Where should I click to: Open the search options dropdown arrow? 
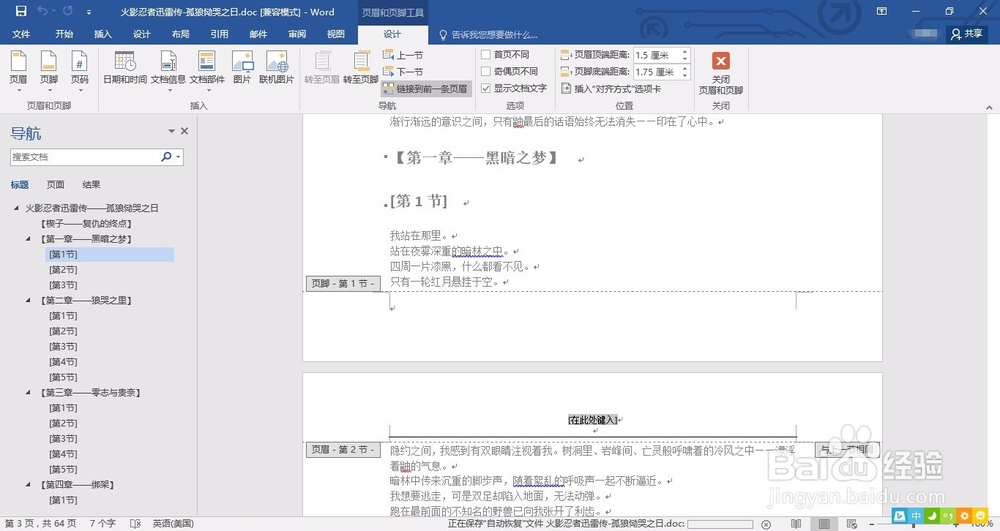(x=179, y=157)
